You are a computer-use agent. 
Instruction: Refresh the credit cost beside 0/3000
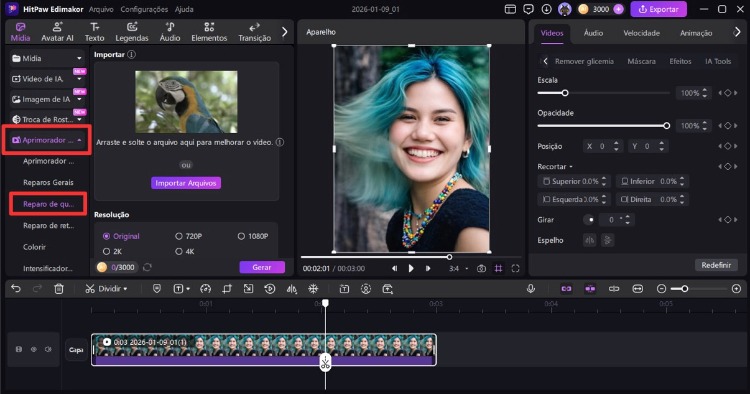[x=147, y=267]
